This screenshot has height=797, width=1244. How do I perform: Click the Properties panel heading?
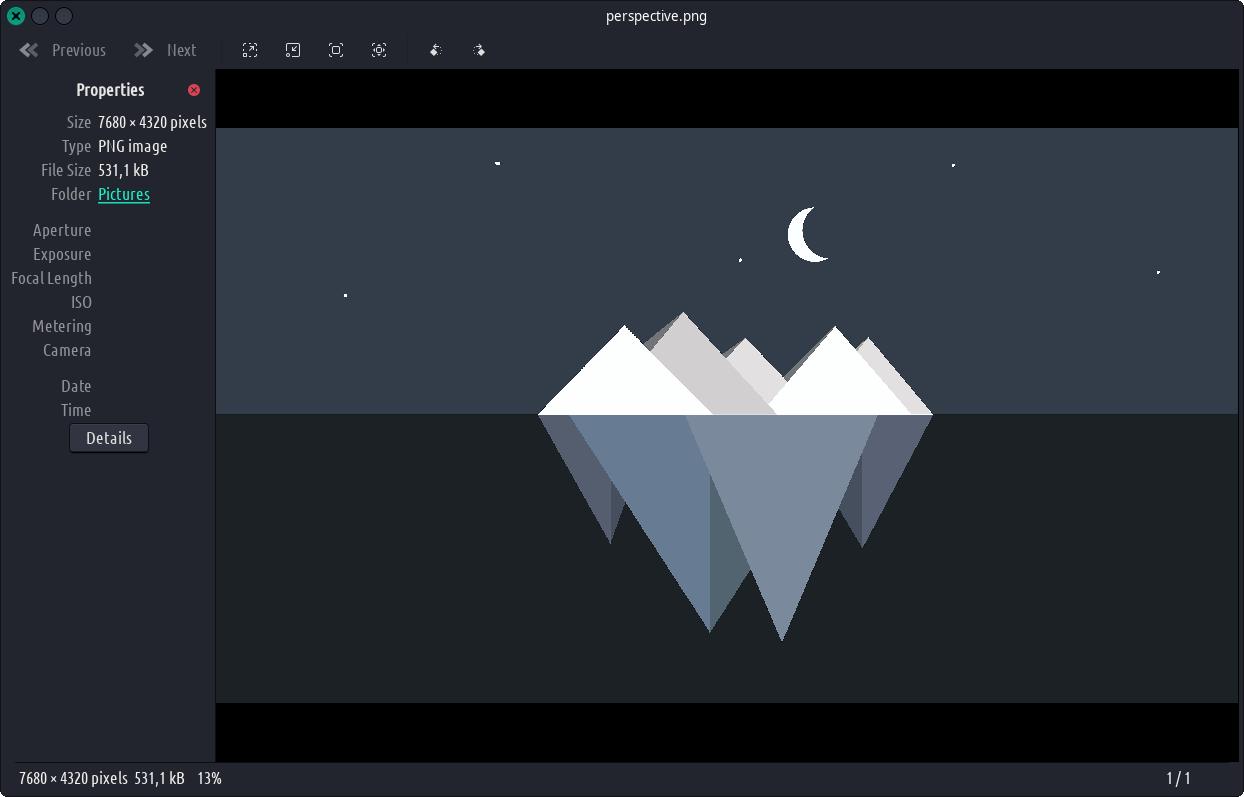tap(110, 90)
